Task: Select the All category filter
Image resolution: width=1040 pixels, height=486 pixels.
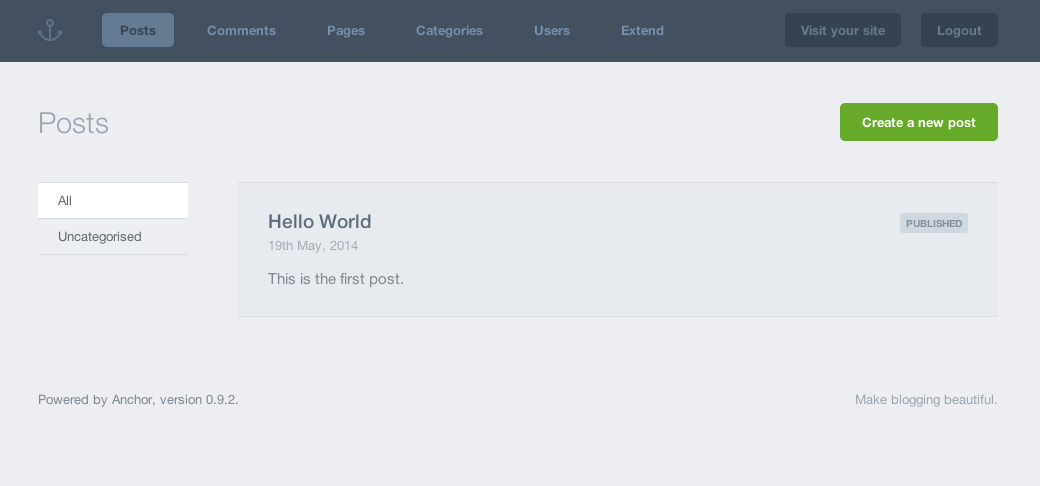Action: (112, 200)
